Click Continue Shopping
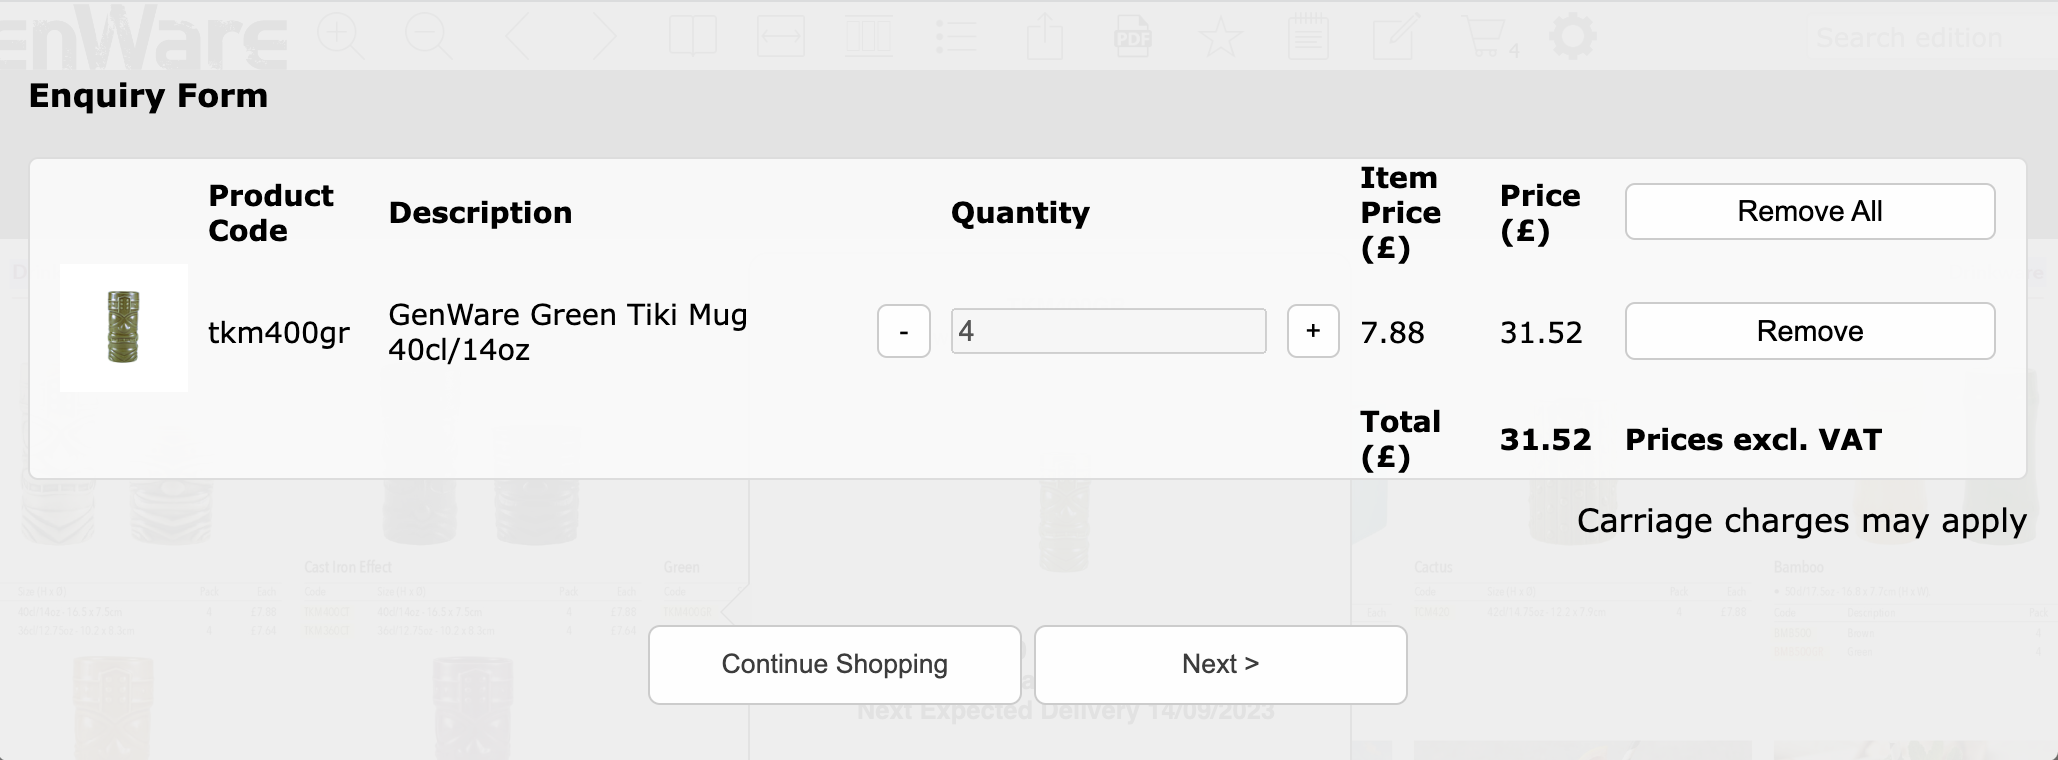This screenshot has height=760, width=2058. click(835, 665)
